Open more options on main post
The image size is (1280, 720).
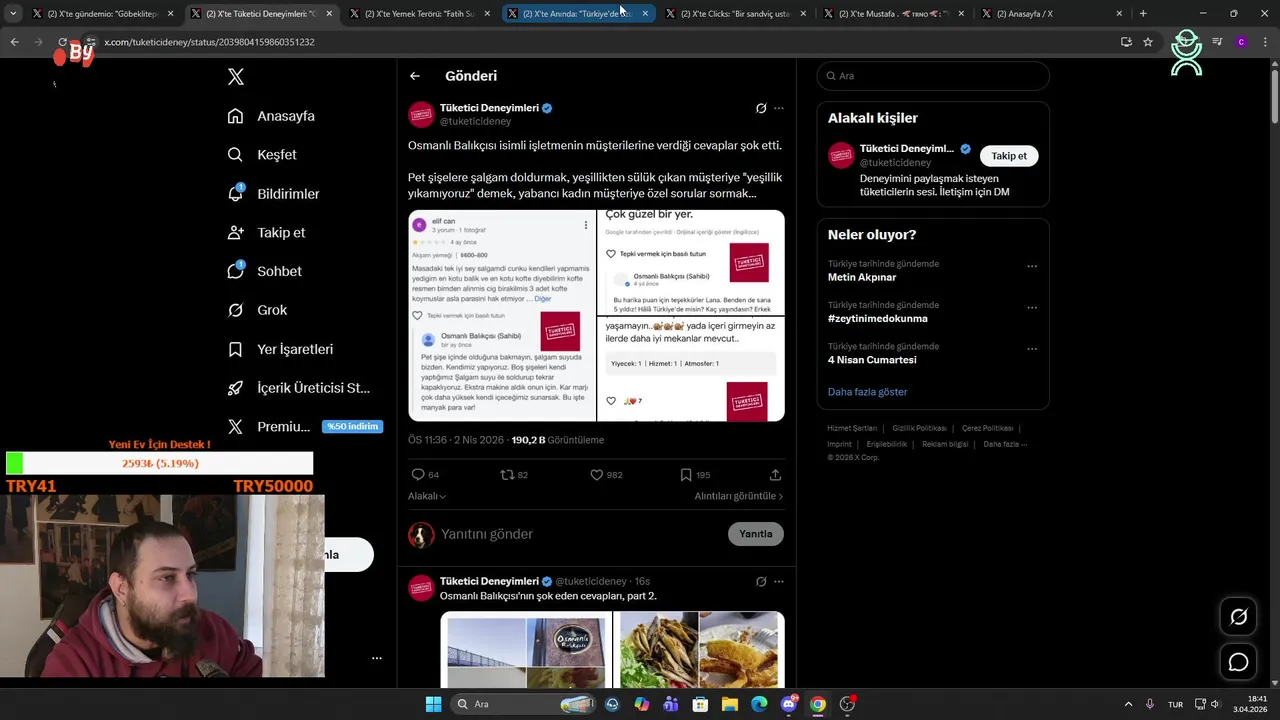[779, 108]
